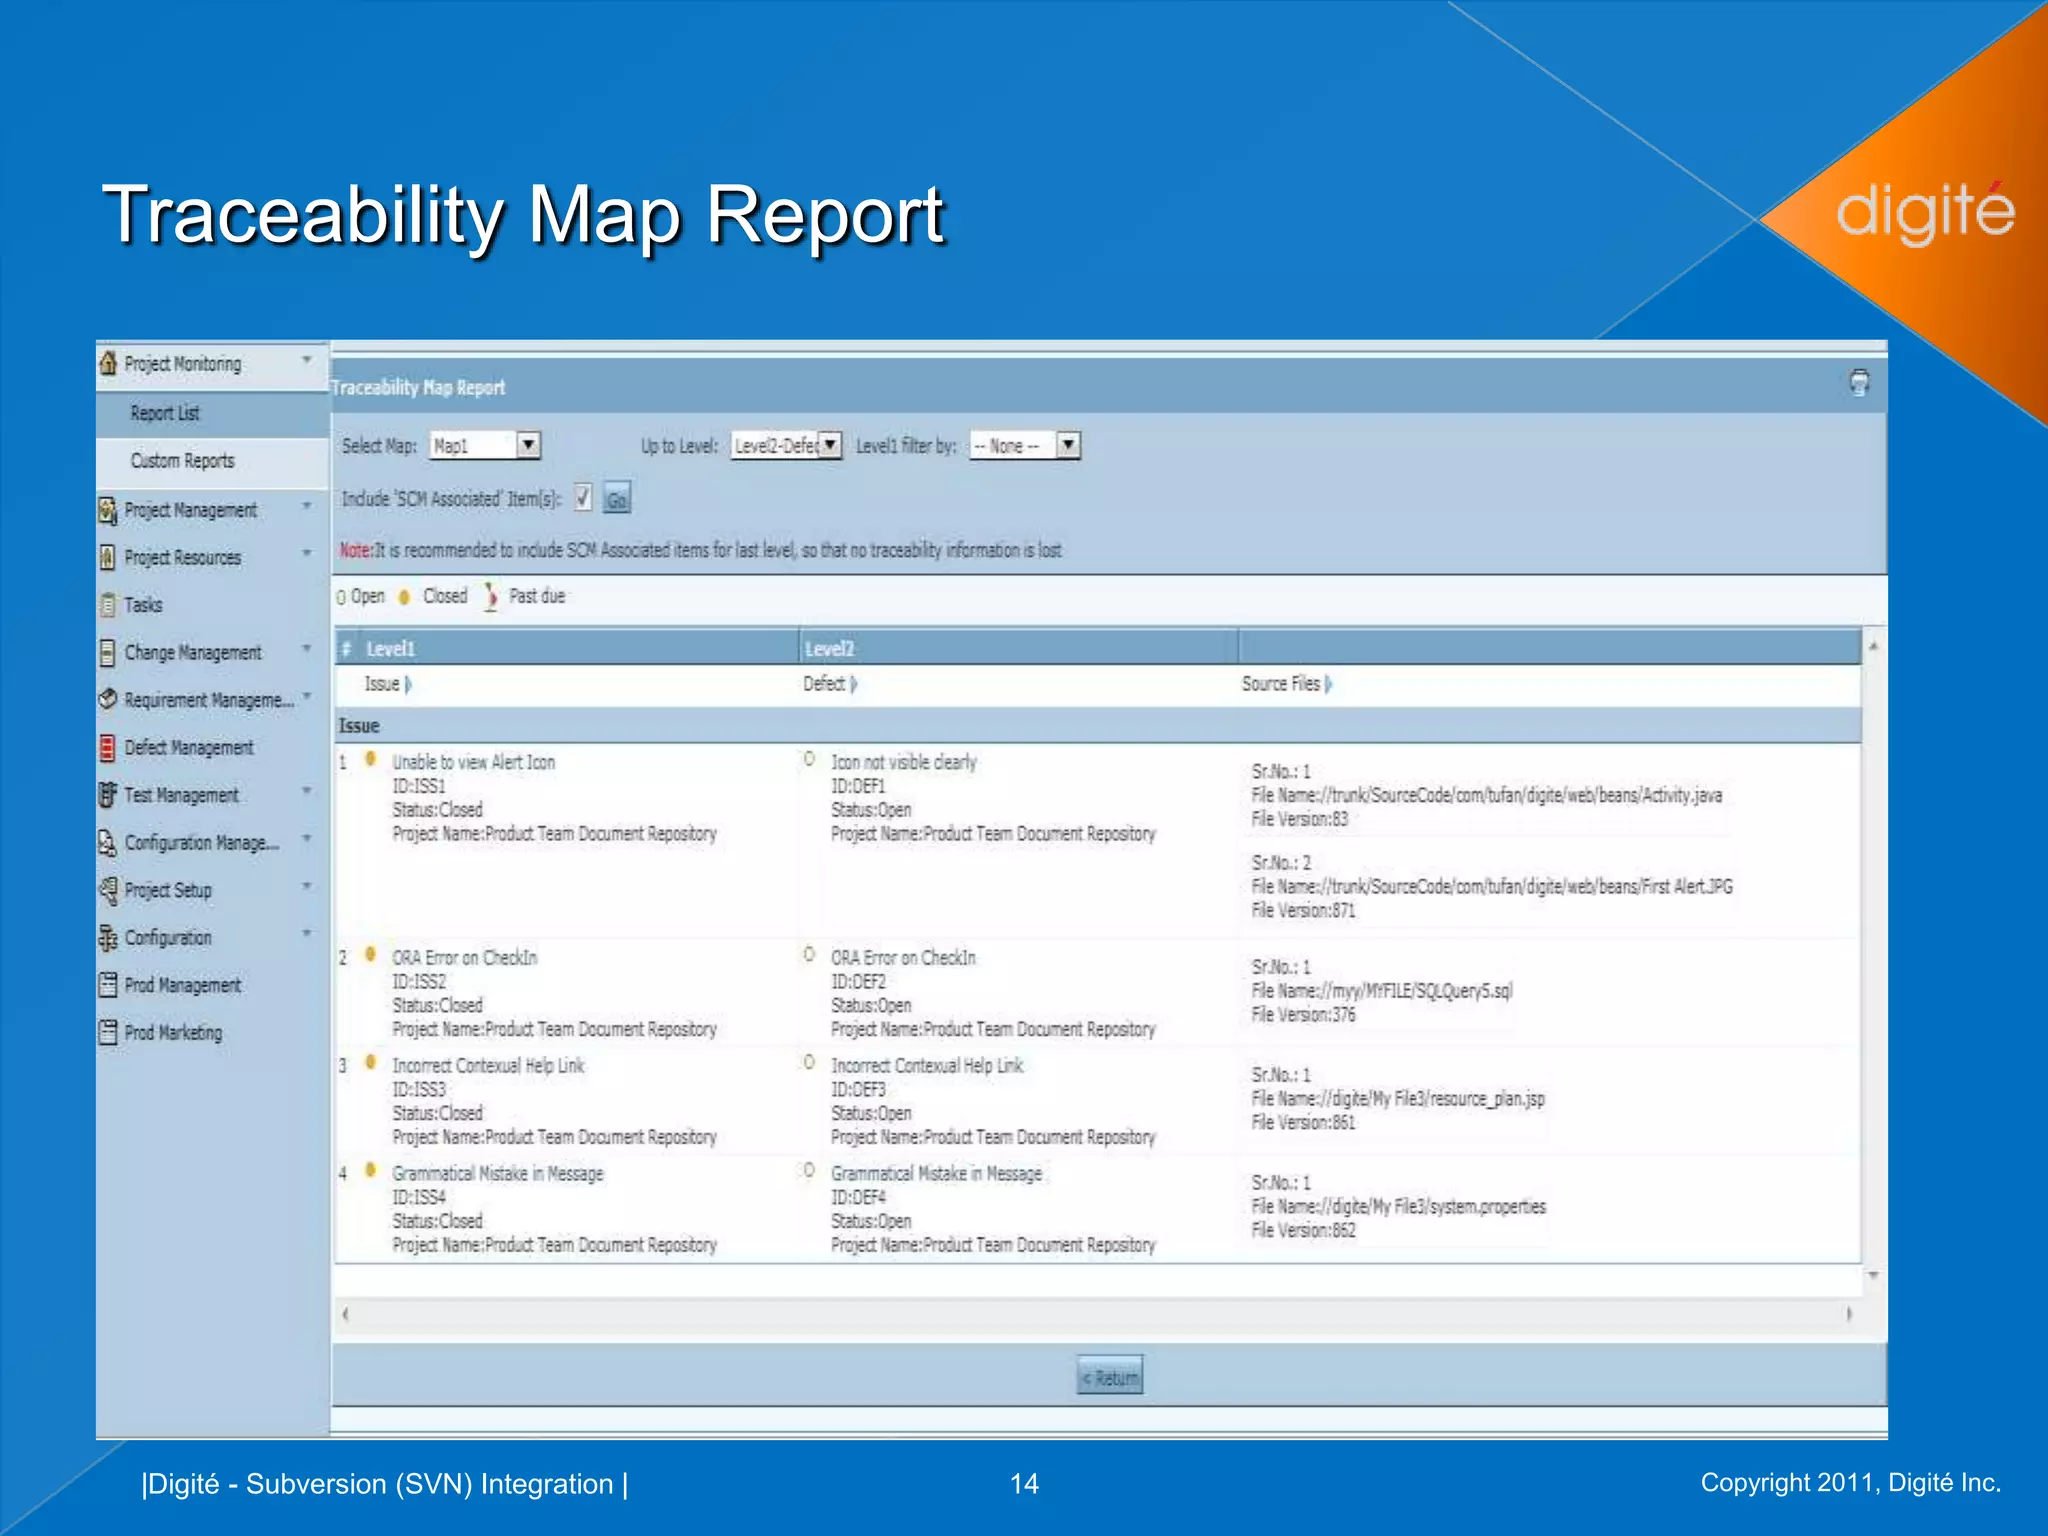Expand the Project Resources menu arrow
The width and height of the screenshot is (2048, 1536).
(307, 553)
